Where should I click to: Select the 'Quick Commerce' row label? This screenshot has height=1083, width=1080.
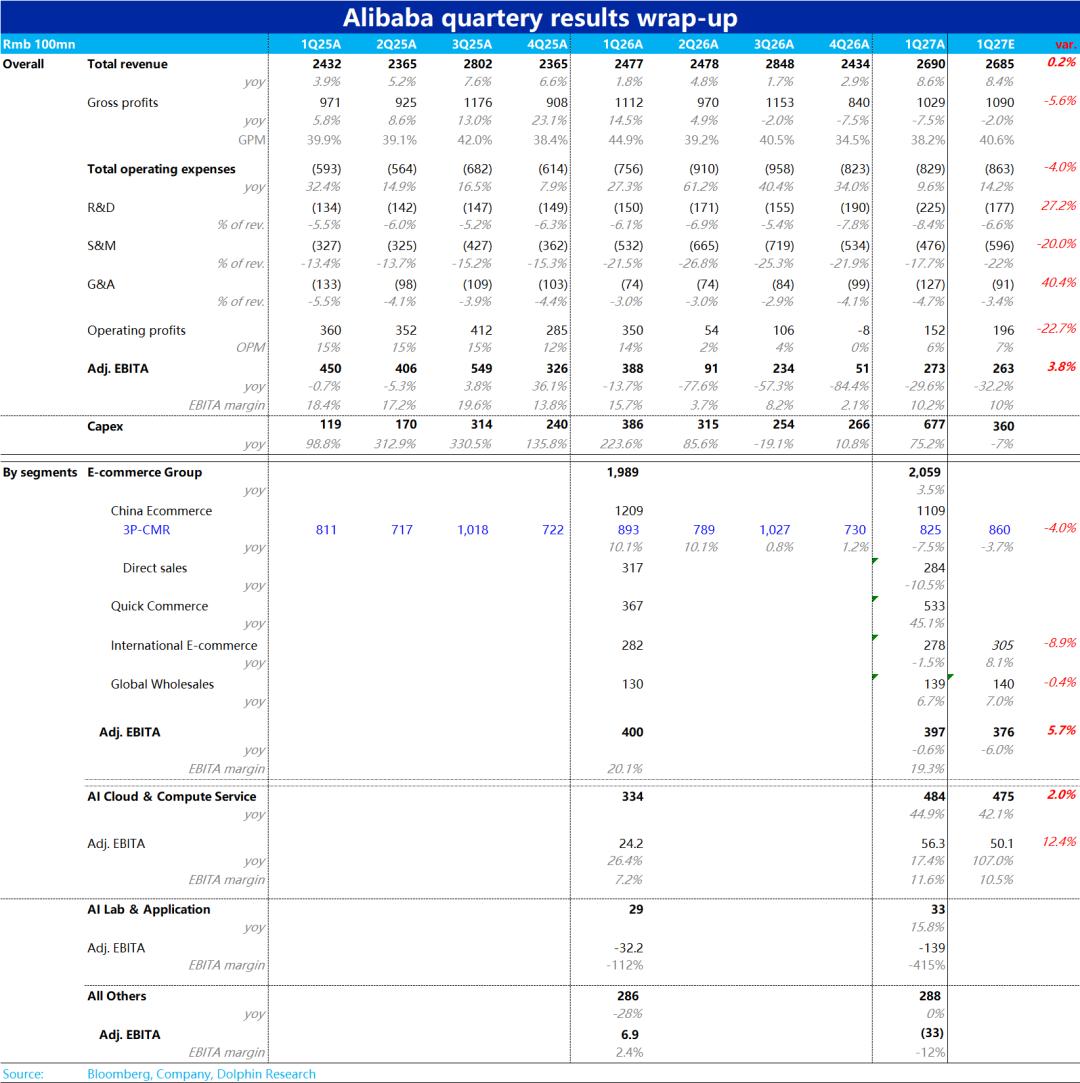(159, 606)
